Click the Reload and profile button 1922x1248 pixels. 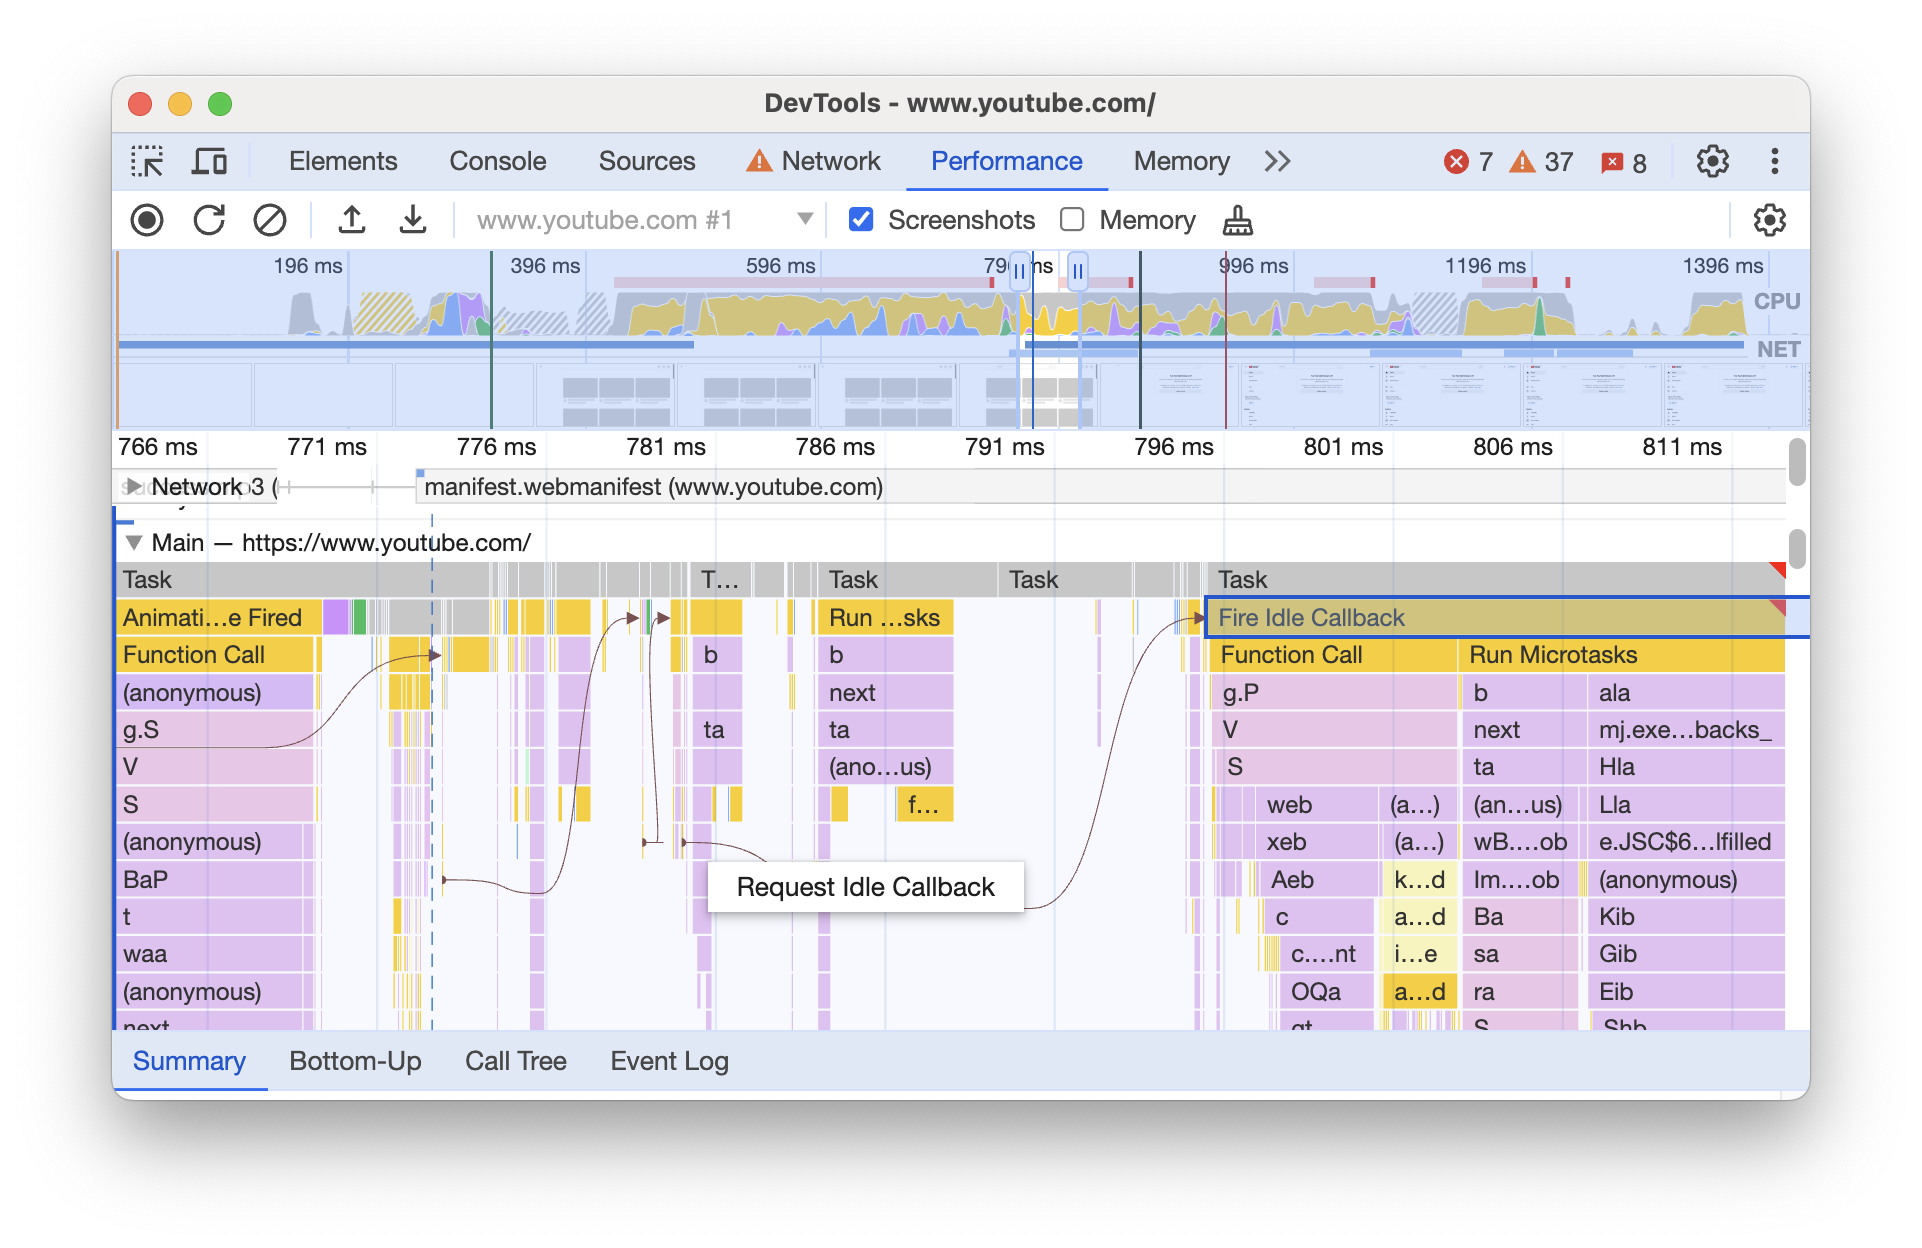pos(206,220)
